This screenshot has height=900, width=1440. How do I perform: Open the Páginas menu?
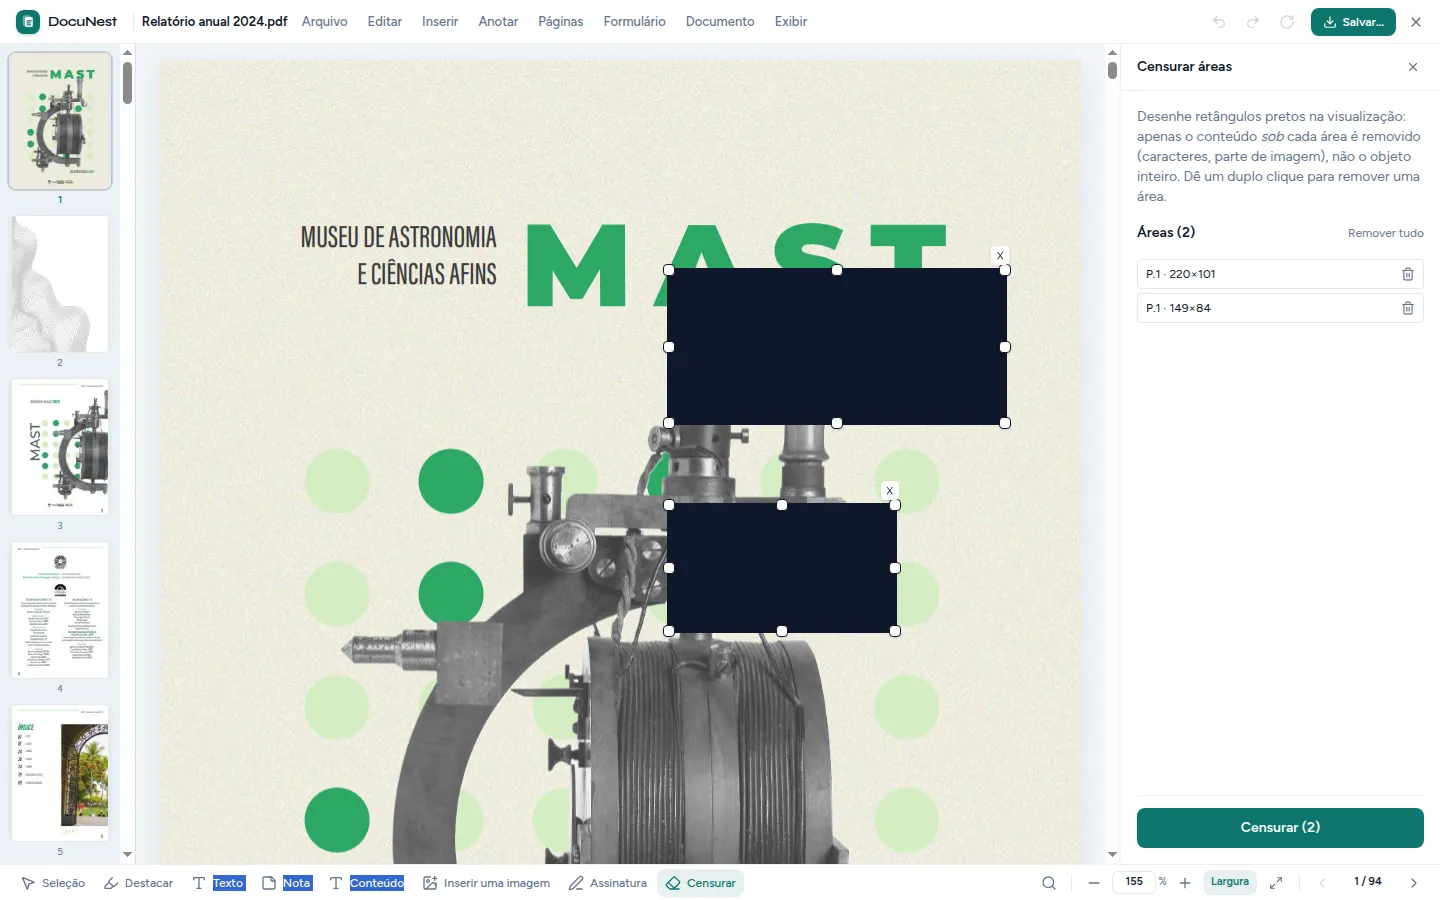point(561,22)
